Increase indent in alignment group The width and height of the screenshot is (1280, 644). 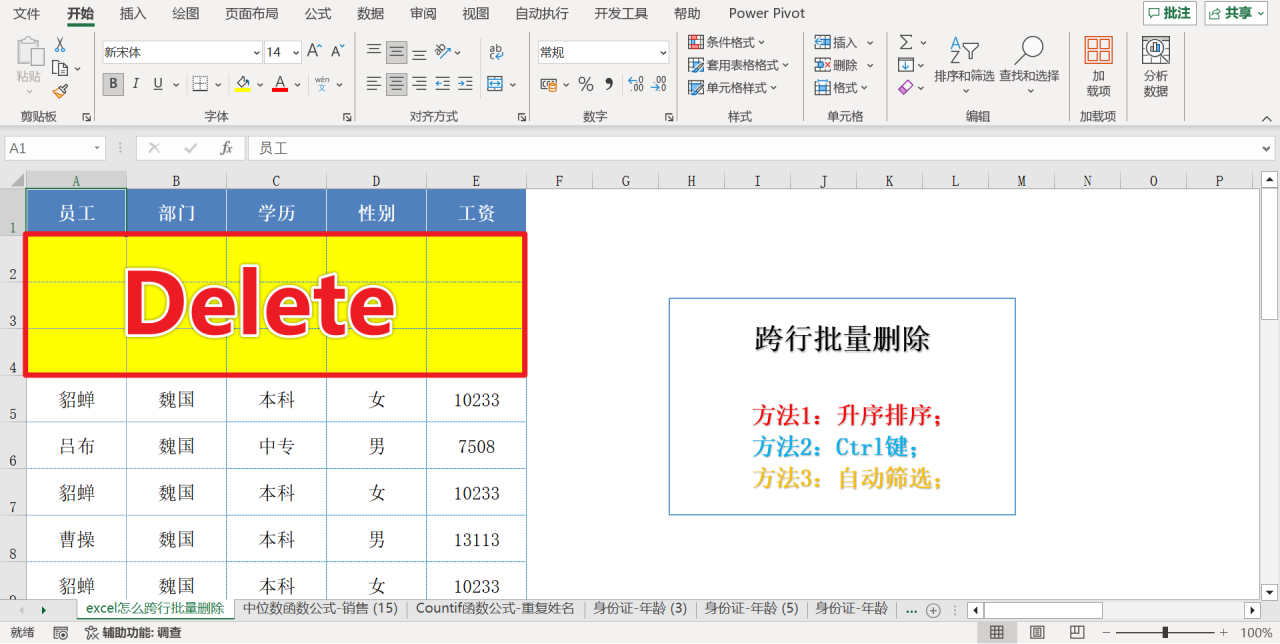click(465, 84)
